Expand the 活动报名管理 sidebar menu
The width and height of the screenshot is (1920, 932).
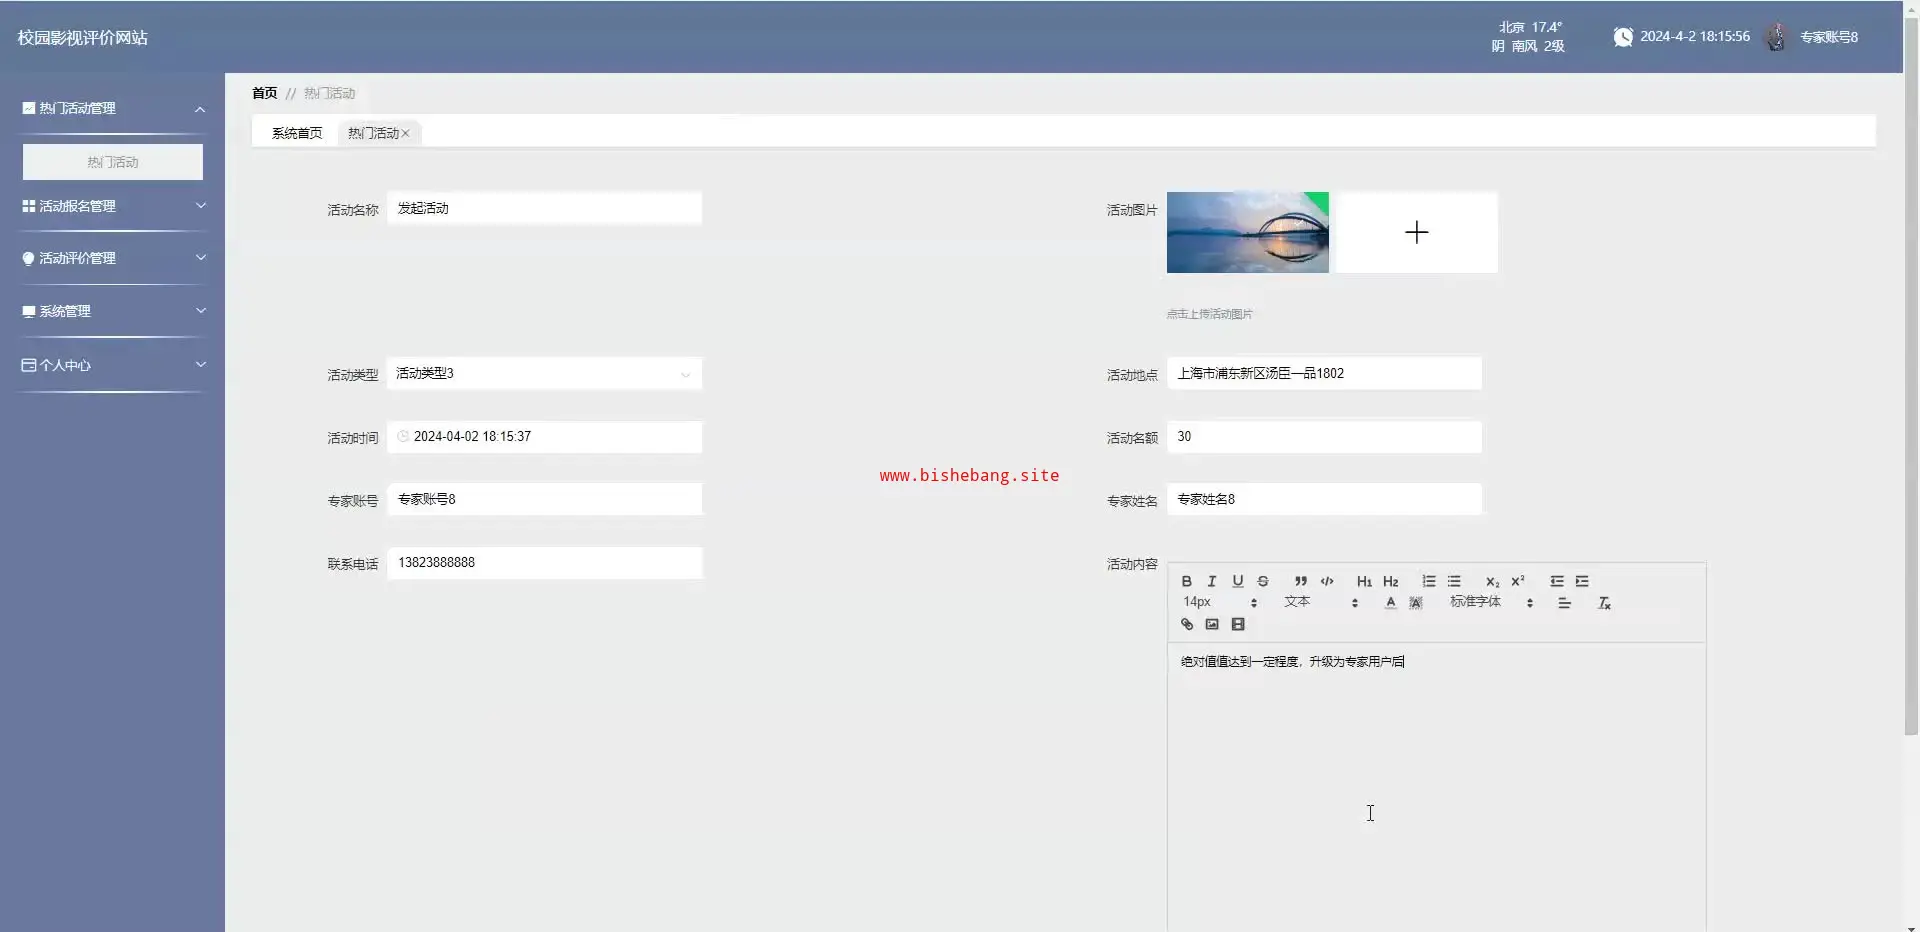112,206
